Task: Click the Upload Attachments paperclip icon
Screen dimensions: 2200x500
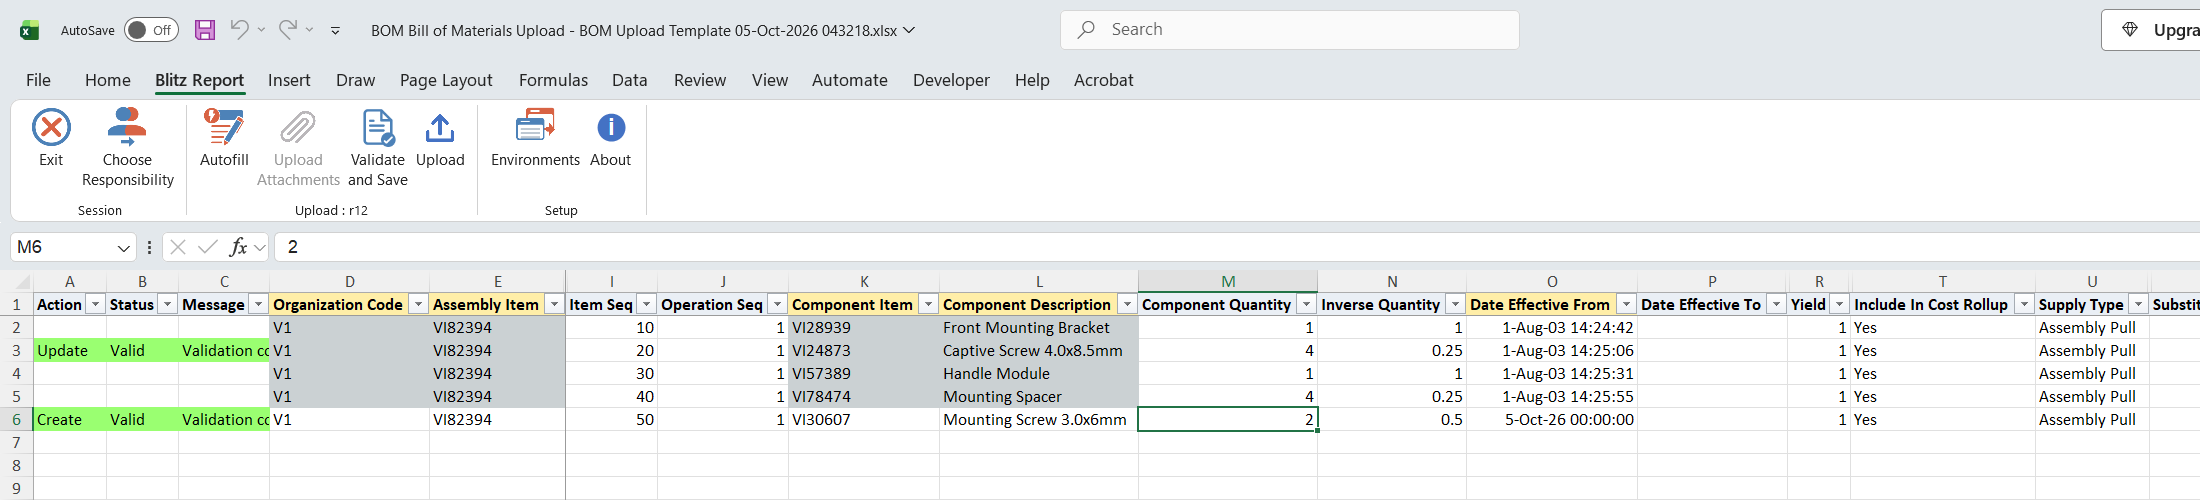Action: (298, 128)
